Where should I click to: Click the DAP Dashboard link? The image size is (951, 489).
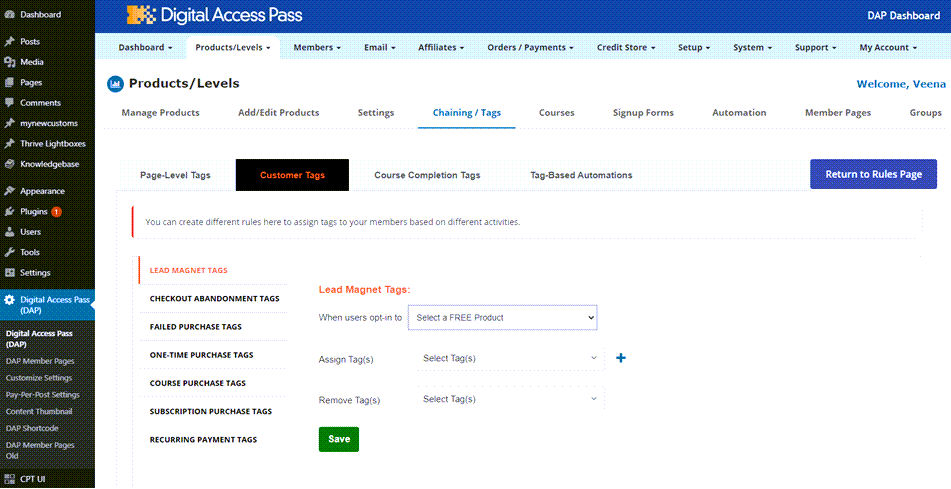tap(904, 16)
